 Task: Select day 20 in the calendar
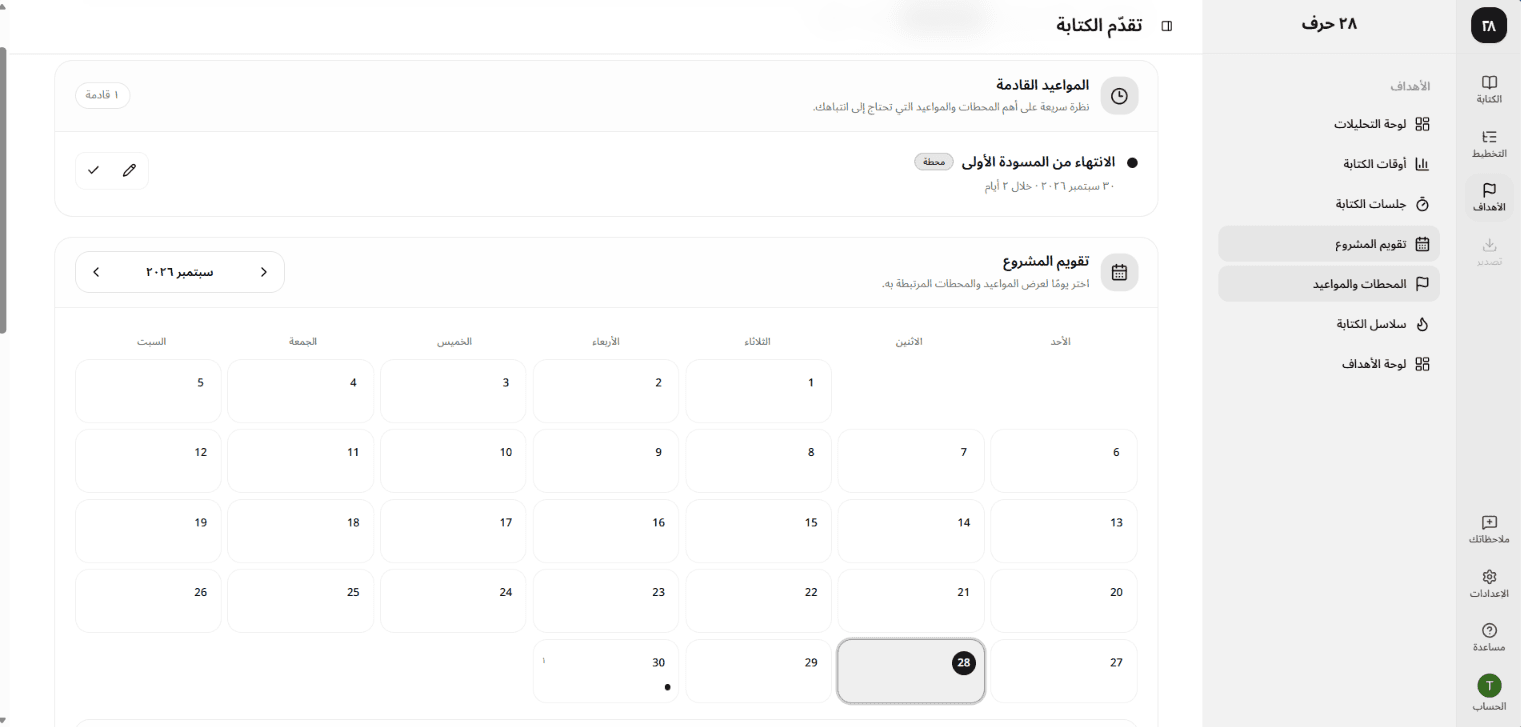[1064, 601]
